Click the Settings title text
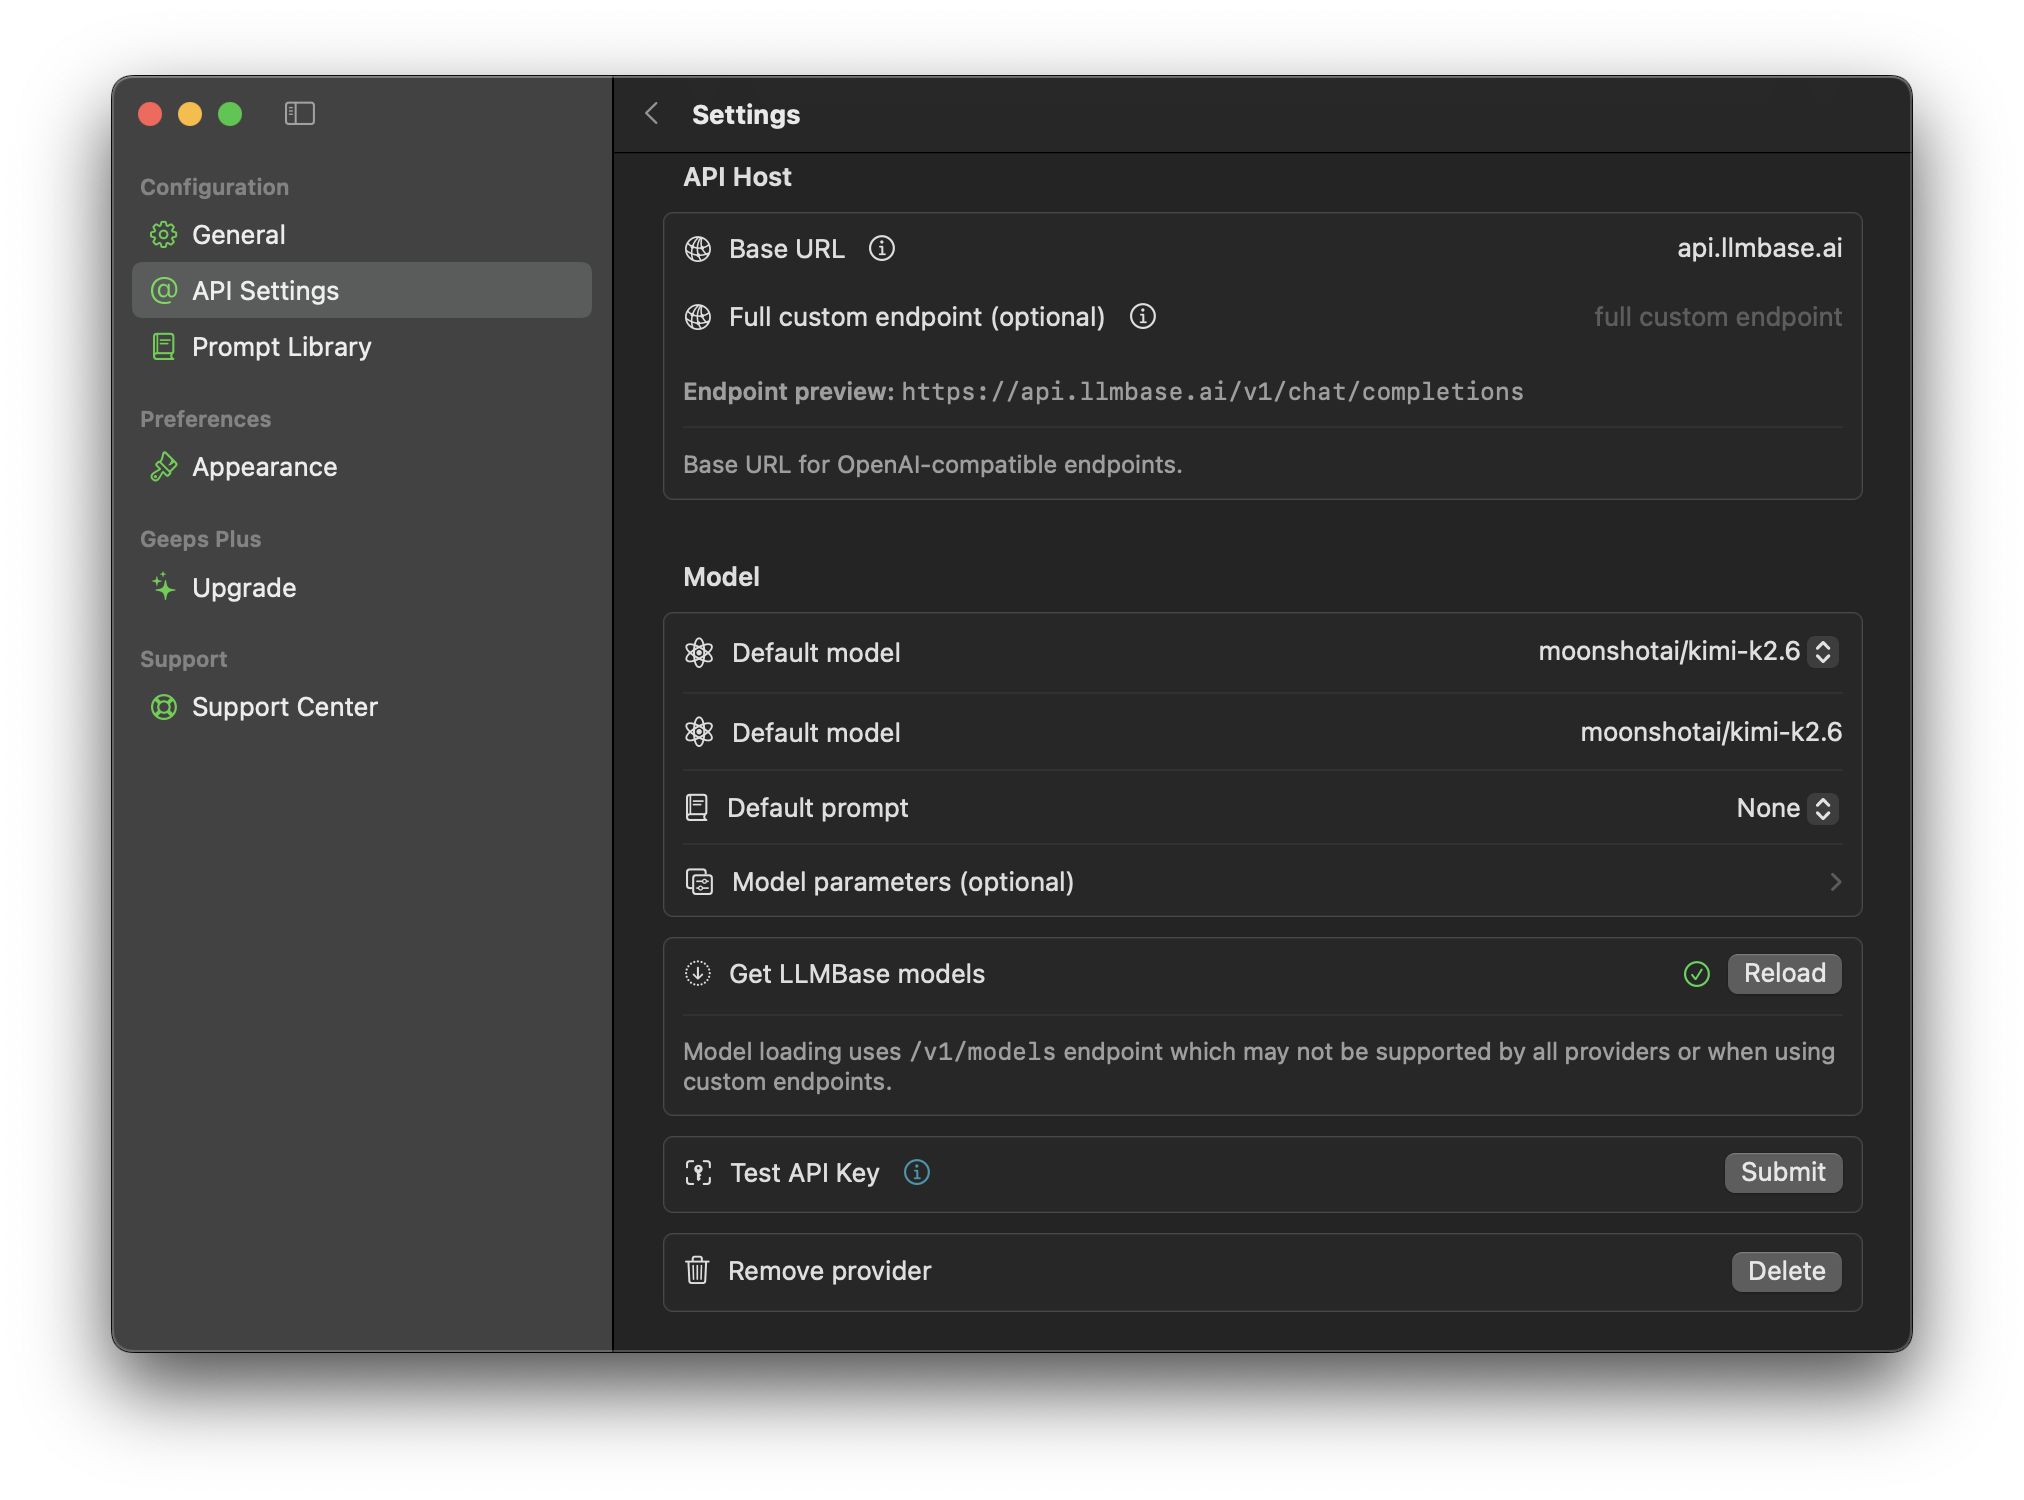 point(746,115)
